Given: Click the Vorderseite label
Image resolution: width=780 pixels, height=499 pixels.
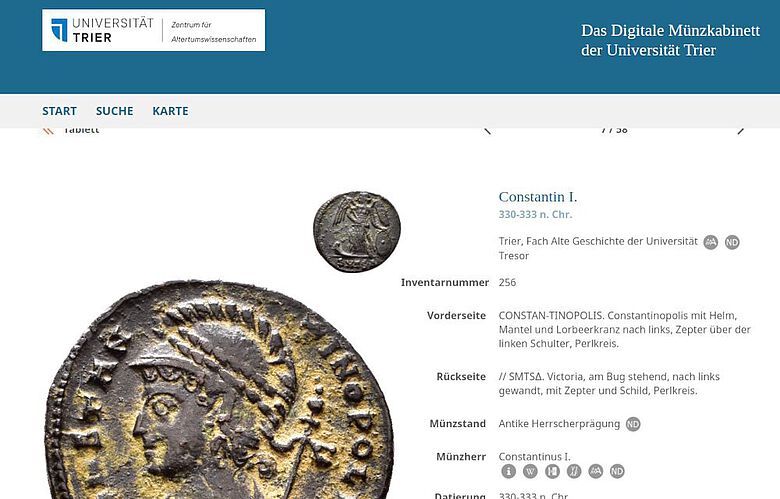Looking at the screenshot, I should 456,315.
